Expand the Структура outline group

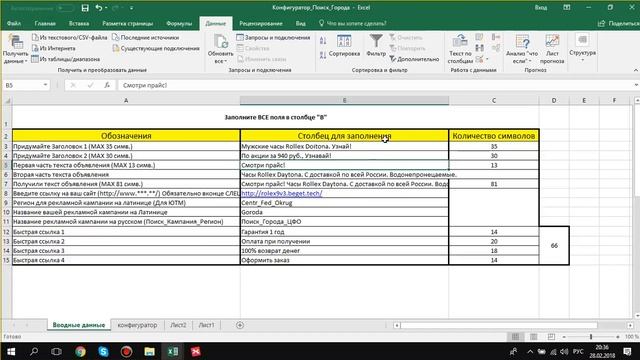(582, 48)
